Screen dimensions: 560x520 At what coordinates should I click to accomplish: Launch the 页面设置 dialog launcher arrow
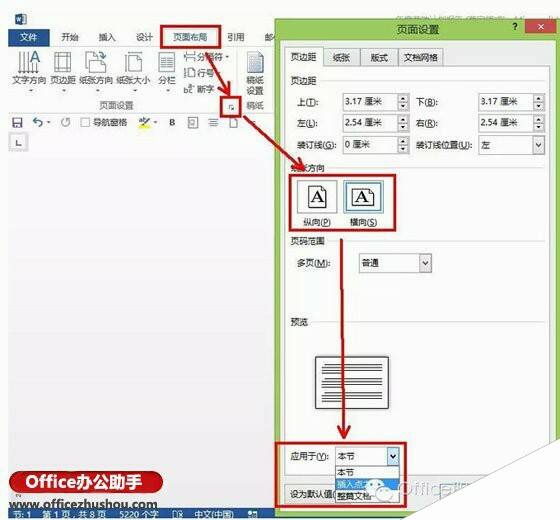pyautogui.click(x=231, y=107)
